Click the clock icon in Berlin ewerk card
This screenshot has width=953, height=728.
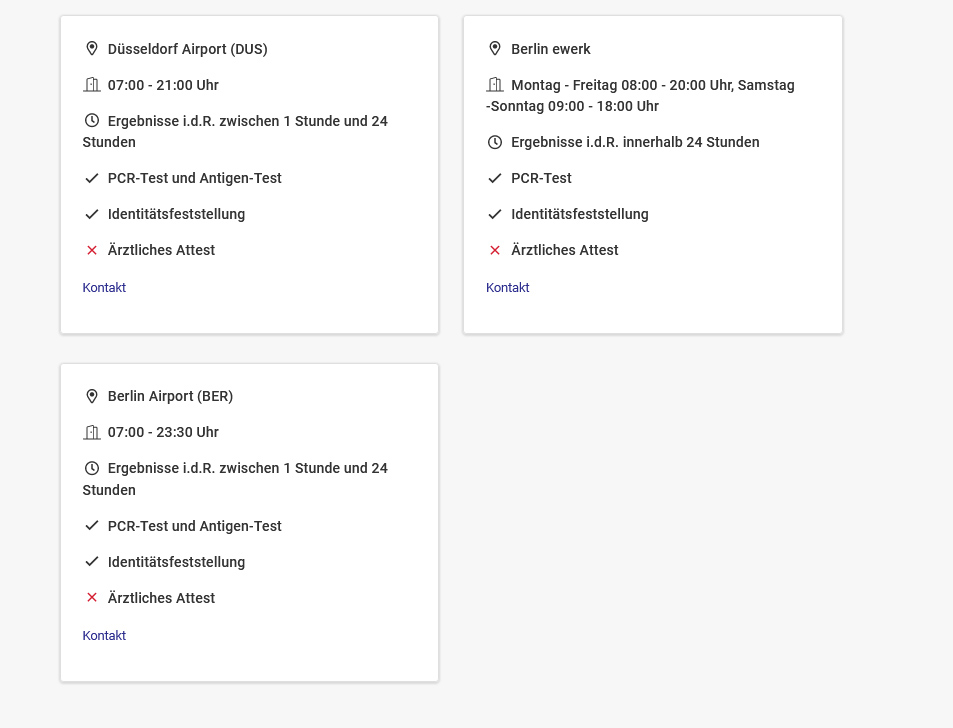click(x=495, y=142)
